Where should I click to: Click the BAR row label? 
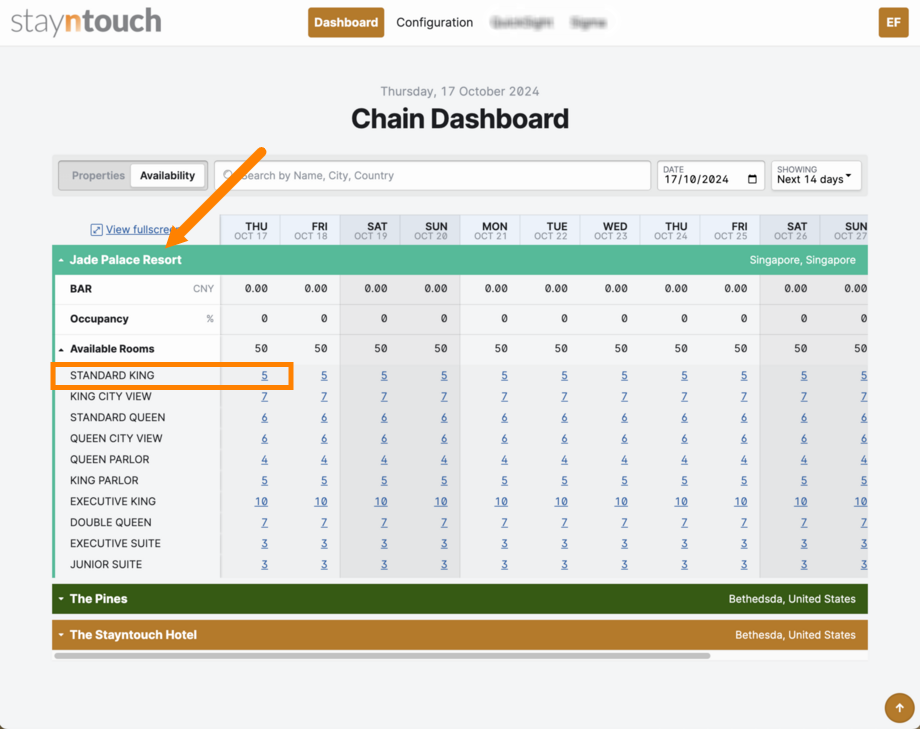(81, 289)
